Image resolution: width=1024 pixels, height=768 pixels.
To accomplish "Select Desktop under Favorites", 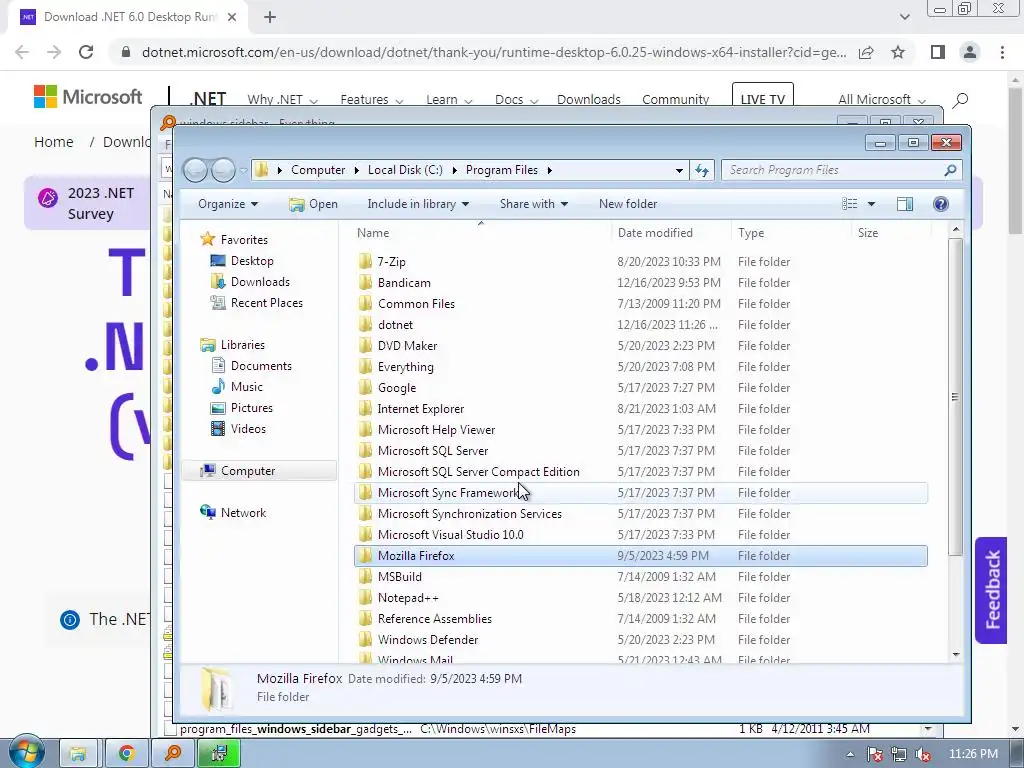I will [251, 261].
